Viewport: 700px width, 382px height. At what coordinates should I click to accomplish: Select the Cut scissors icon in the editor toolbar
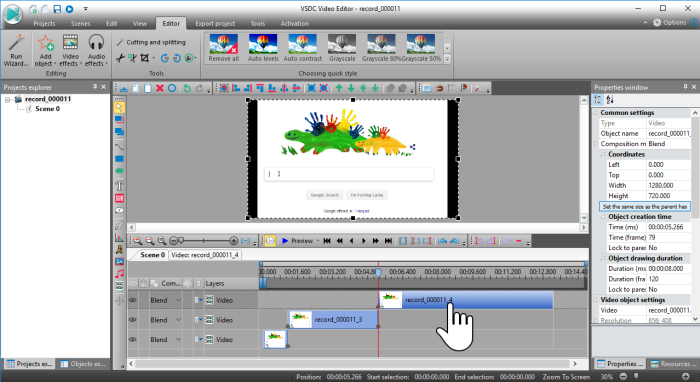point(124,88)
